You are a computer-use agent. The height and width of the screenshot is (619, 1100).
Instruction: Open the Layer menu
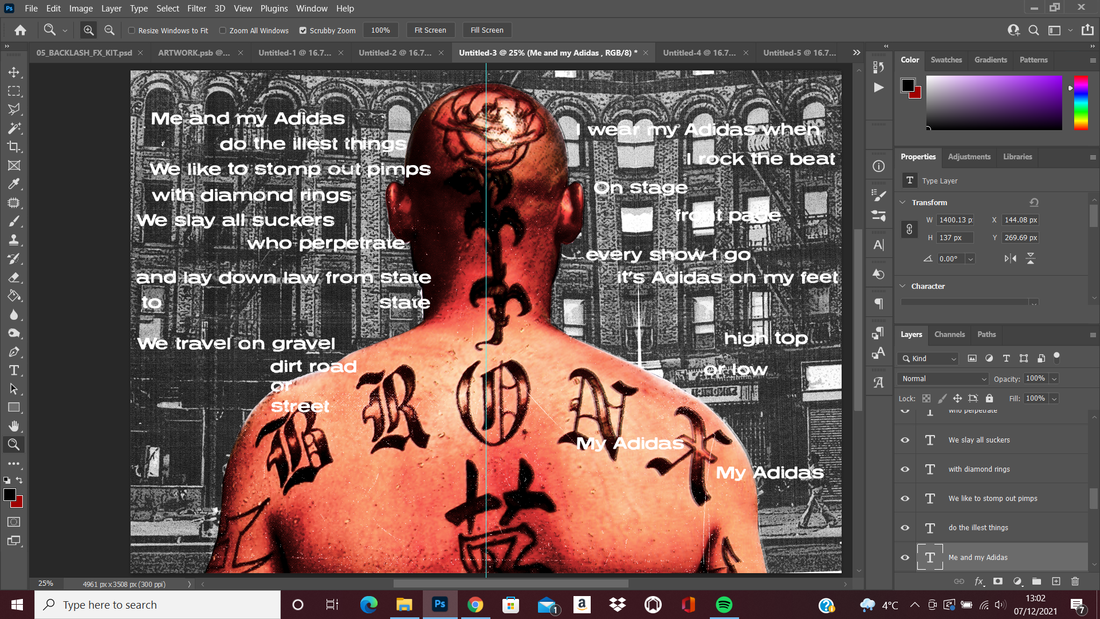[111, 8]
